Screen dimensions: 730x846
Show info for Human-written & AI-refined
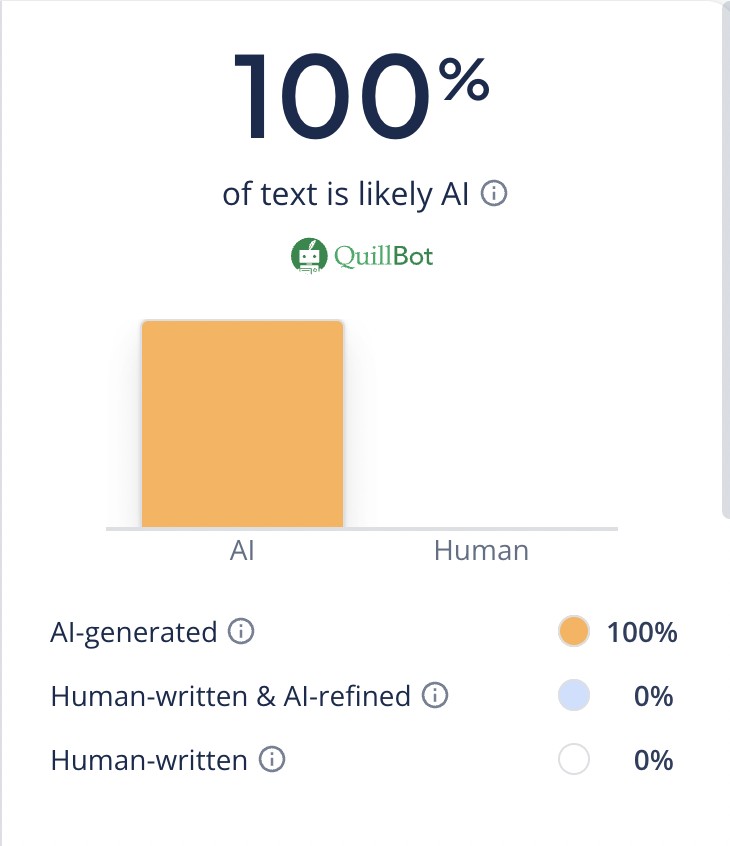434,695
